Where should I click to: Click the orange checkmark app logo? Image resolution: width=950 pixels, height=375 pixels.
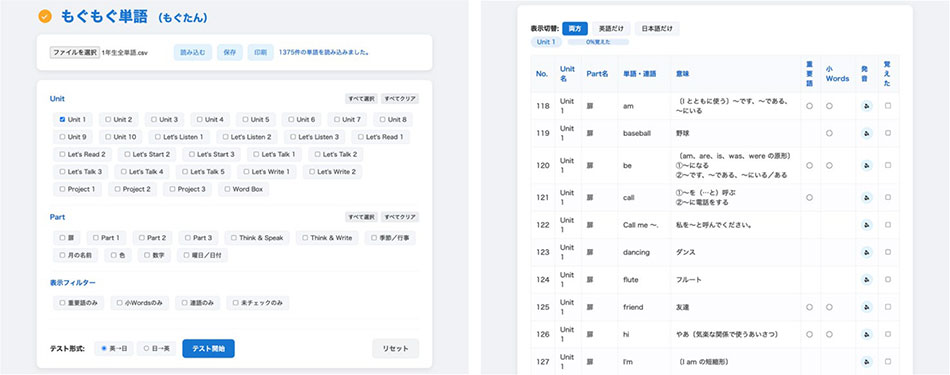coord(45,16)
